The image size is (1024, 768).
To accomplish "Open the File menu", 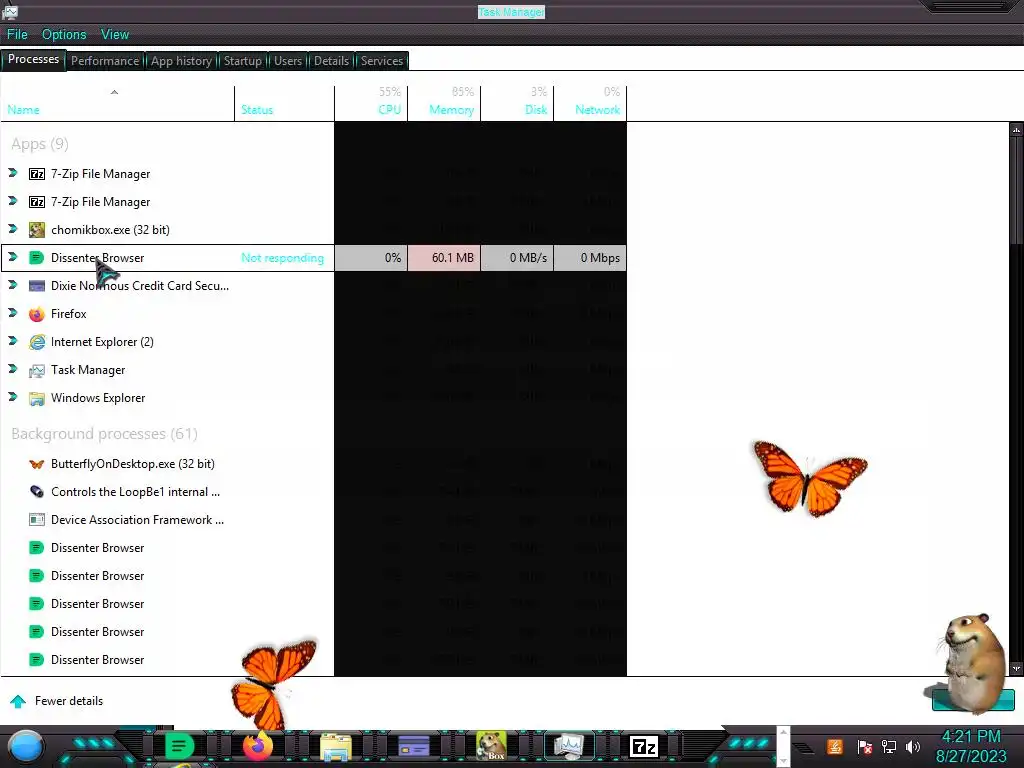I will 17,35.
